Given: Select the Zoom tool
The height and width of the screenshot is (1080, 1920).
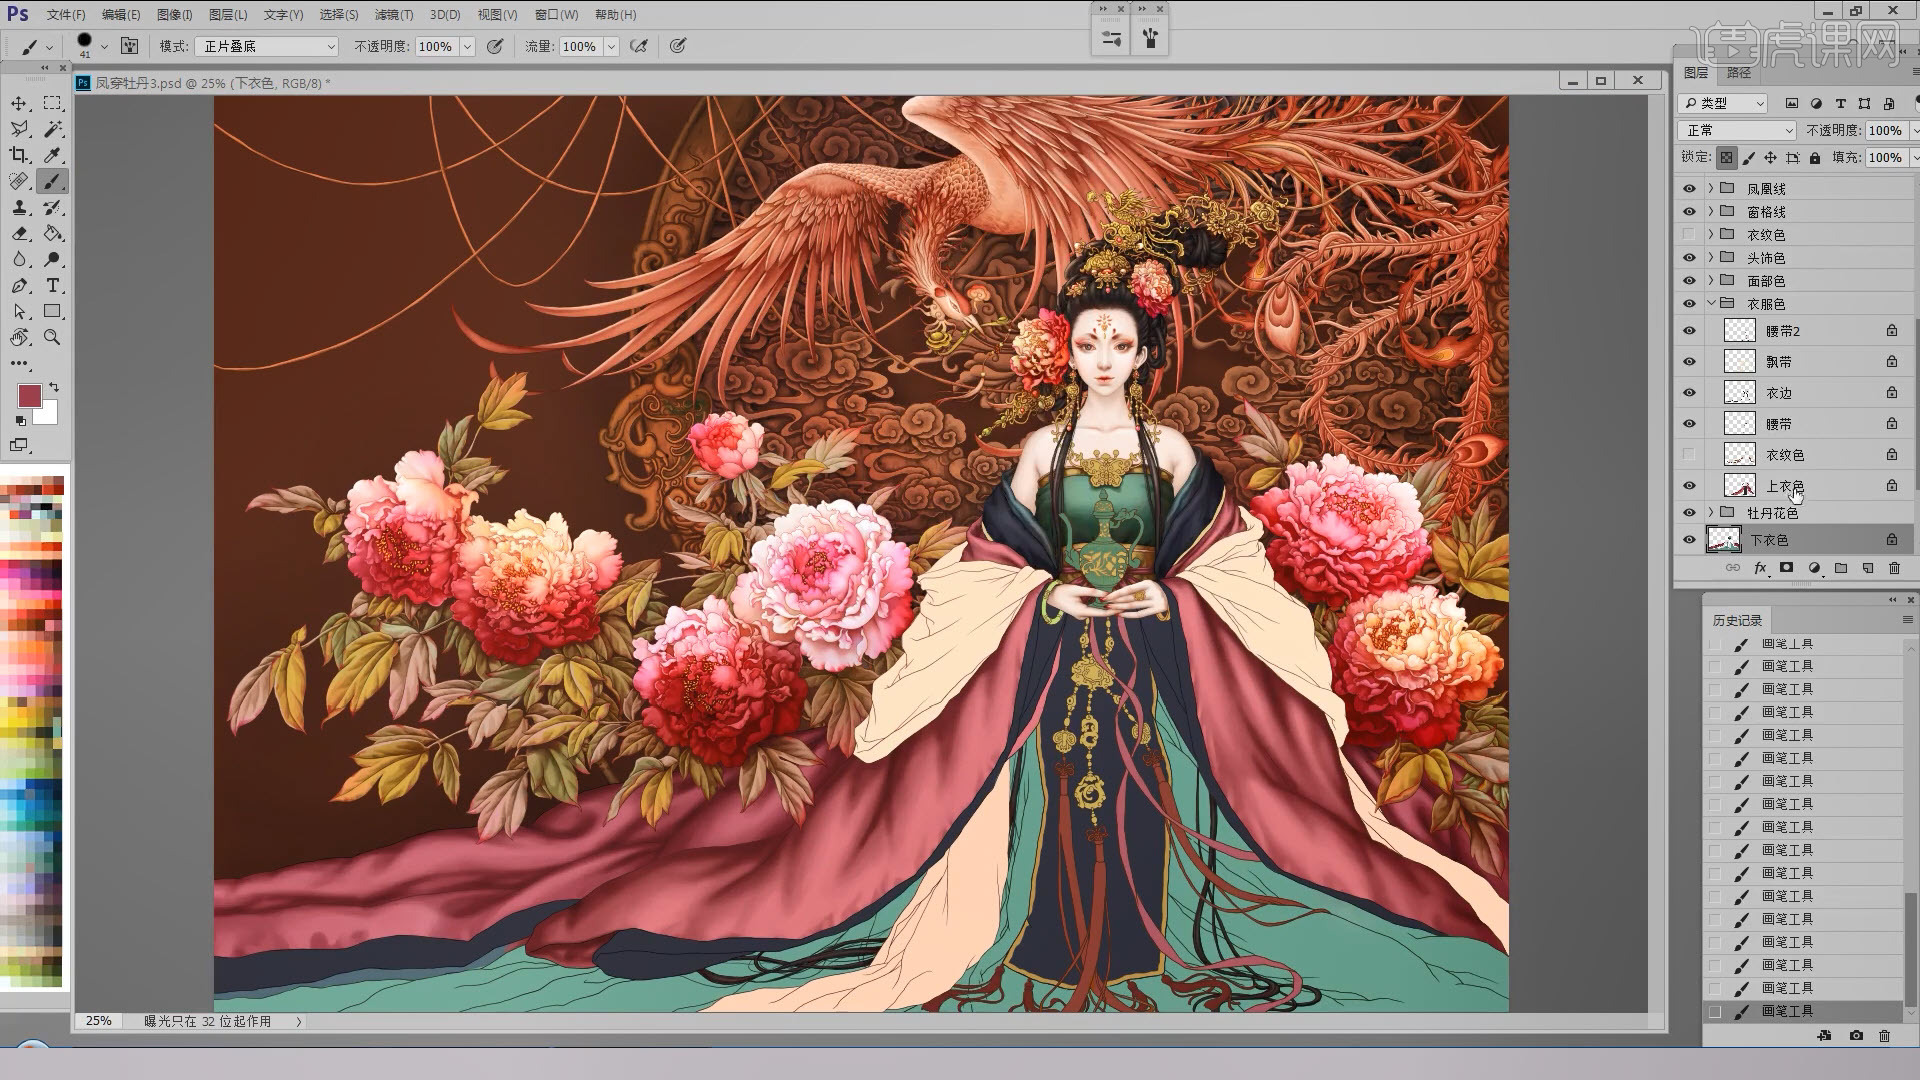Looking at the screenshot, I should coord(53,337).
